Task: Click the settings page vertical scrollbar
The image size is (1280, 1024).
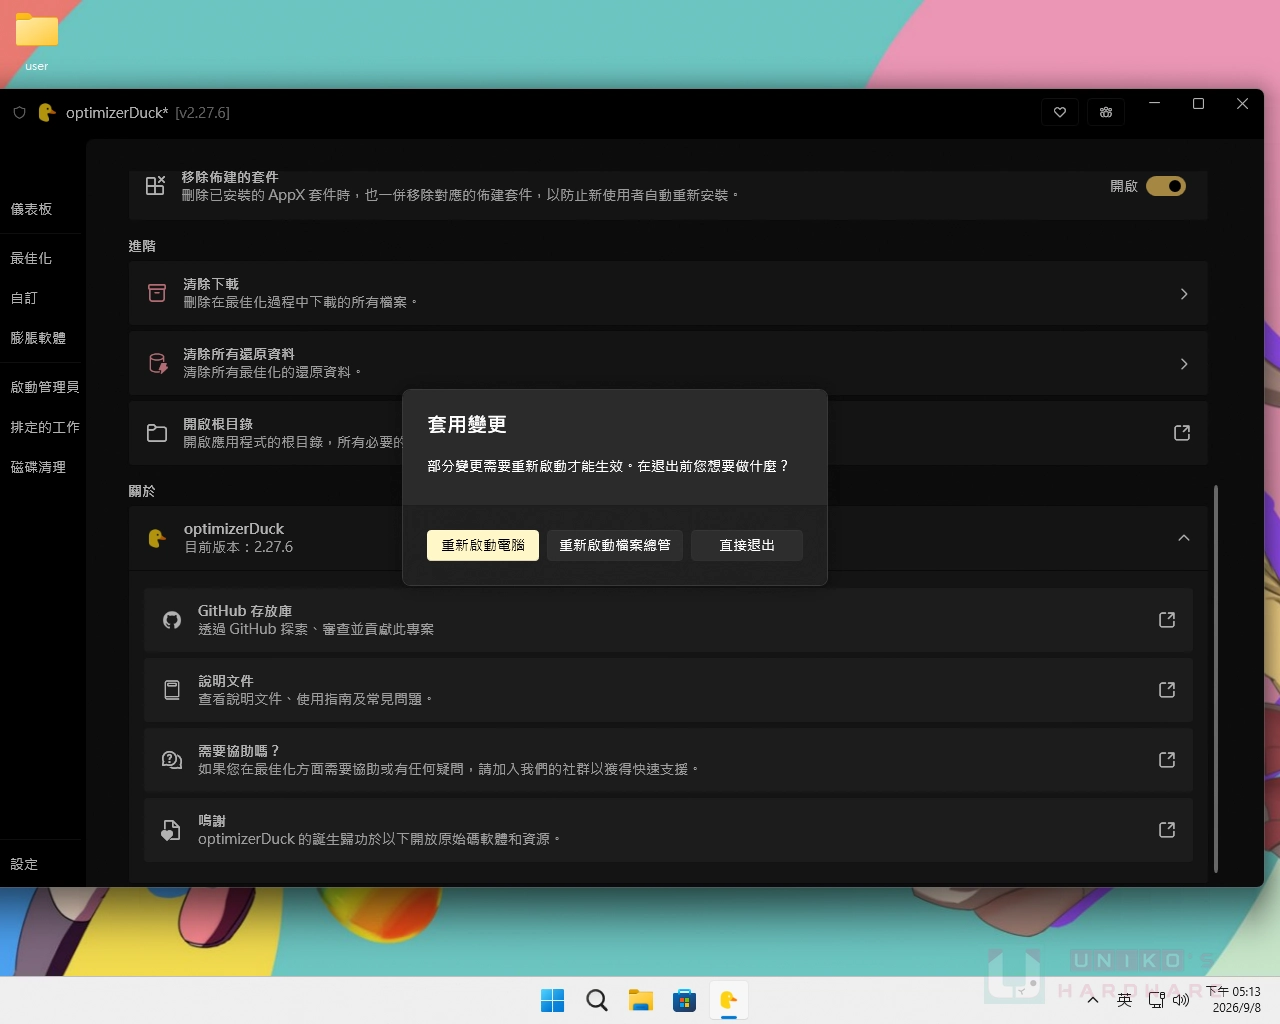Action: (x=1216, y=680)
